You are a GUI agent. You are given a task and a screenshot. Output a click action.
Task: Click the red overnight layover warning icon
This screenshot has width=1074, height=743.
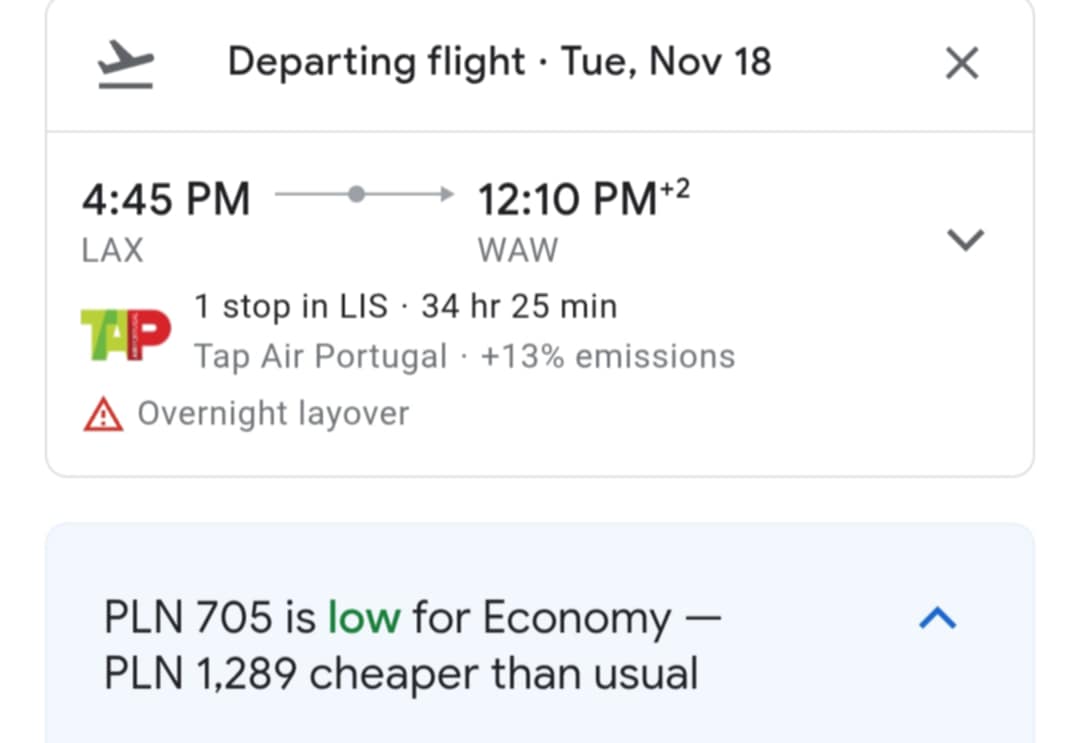click(x=103, y=414)
